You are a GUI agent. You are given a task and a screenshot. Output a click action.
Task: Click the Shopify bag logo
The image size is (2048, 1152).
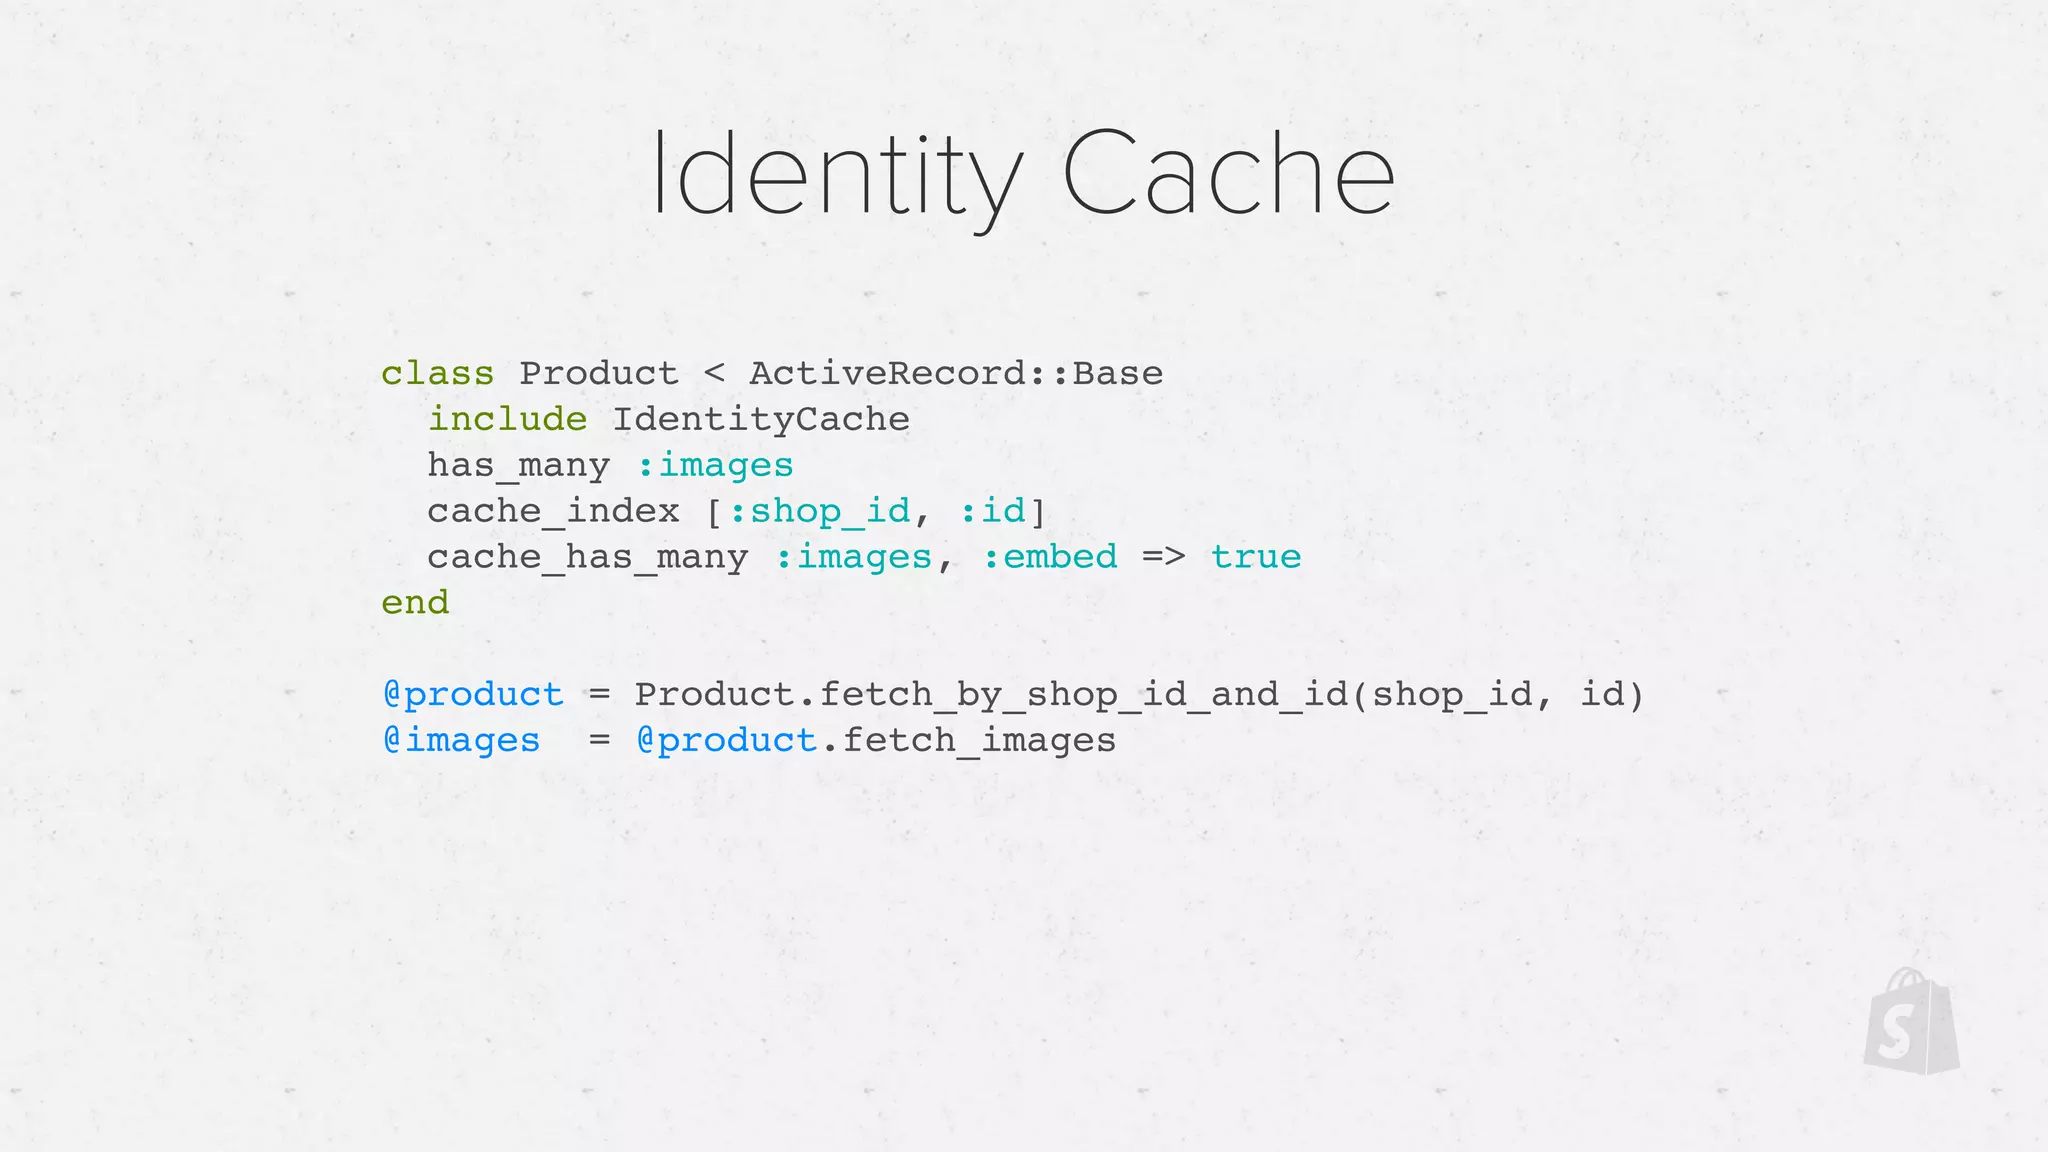coord(1911,1021)
